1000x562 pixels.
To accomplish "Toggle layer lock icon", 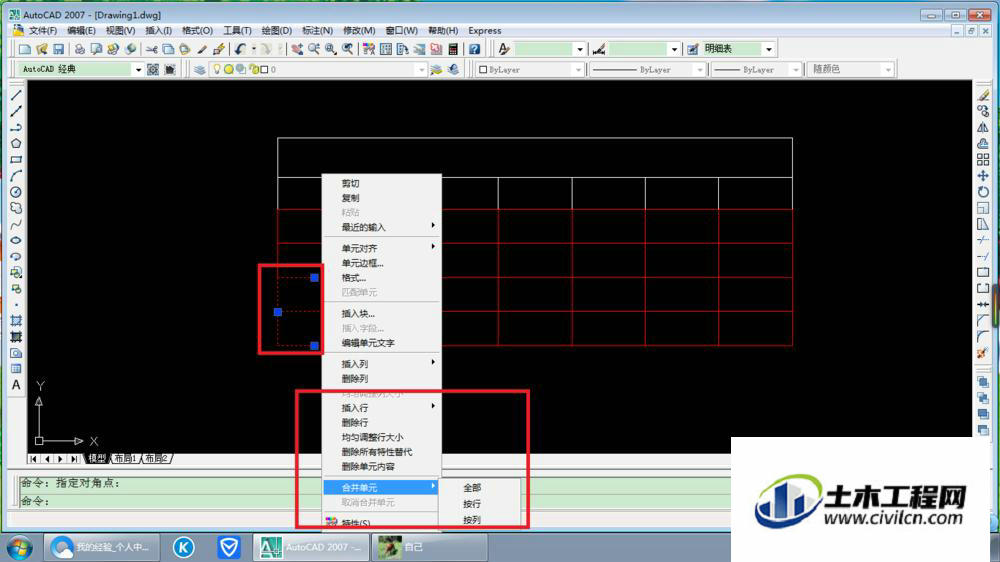I will (253, 70).
